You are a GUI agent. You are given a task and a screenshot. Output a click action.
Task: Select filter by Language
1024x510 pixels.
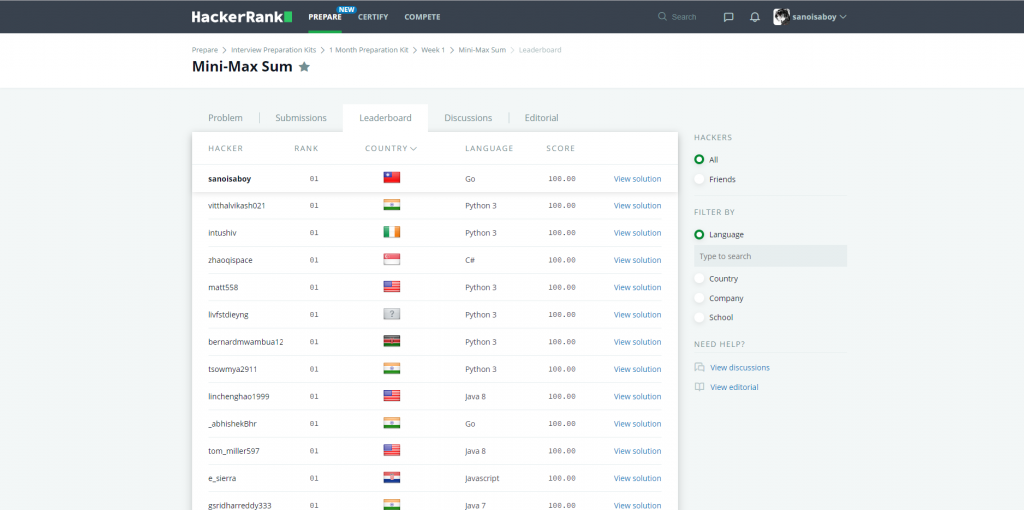(699, 234)
